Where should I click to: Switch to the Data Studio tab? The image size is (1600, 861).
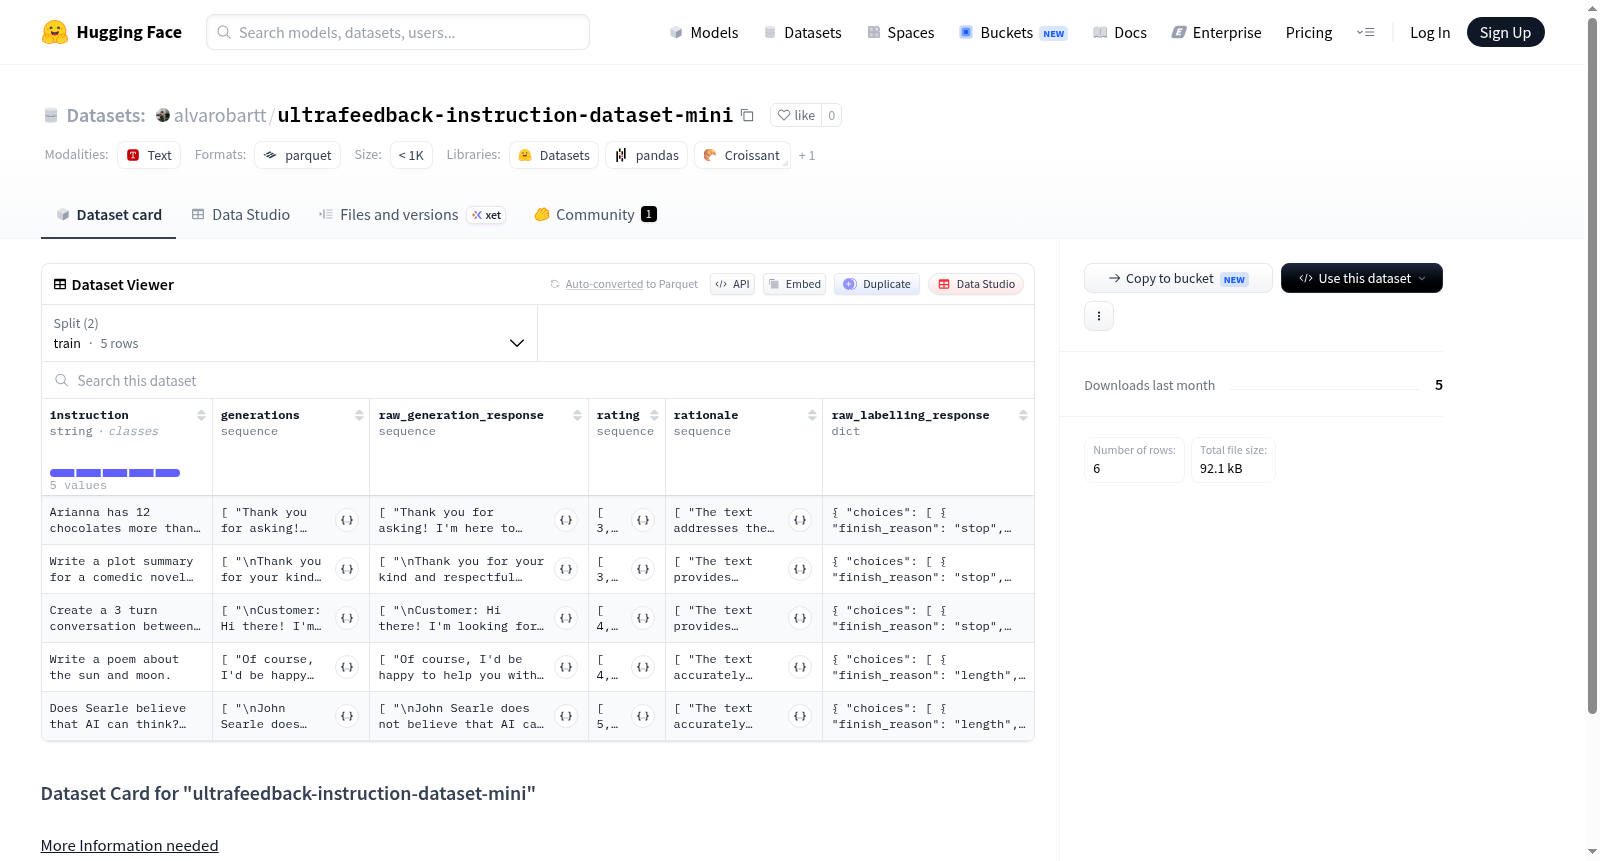point(241,214)
